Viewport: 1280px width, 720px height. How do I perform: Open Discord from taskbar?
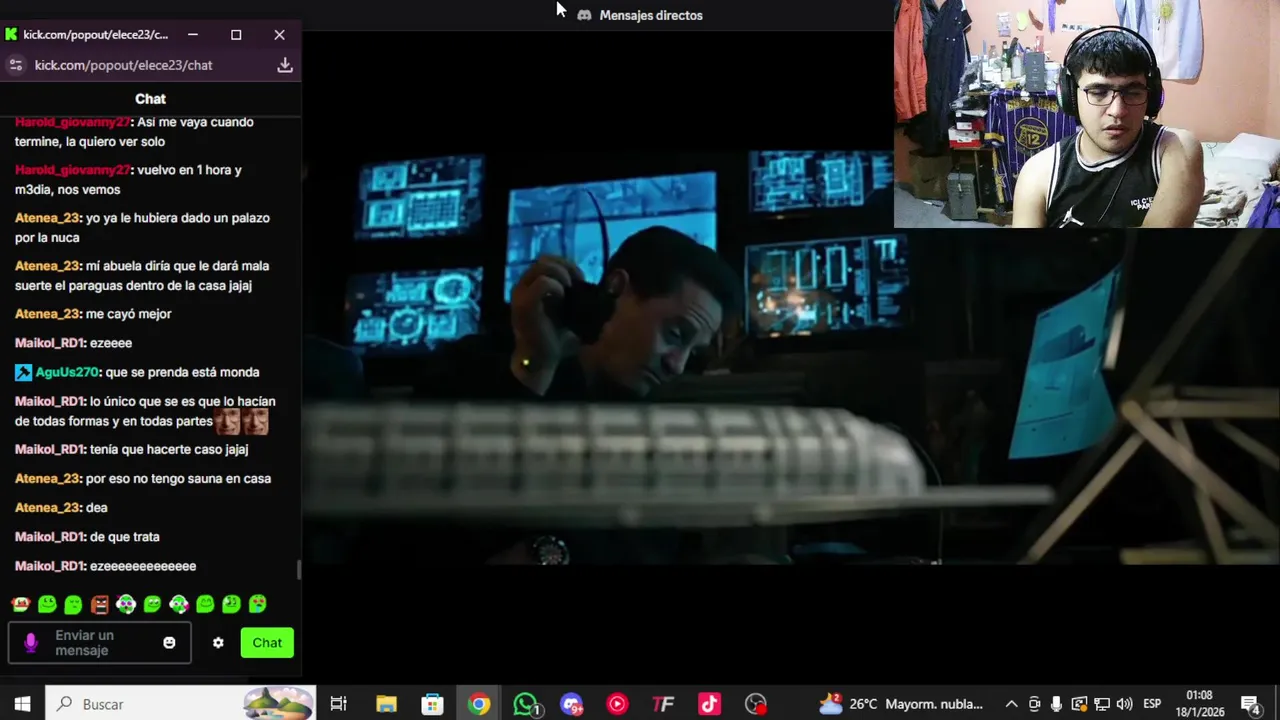(x=571, y=704)
